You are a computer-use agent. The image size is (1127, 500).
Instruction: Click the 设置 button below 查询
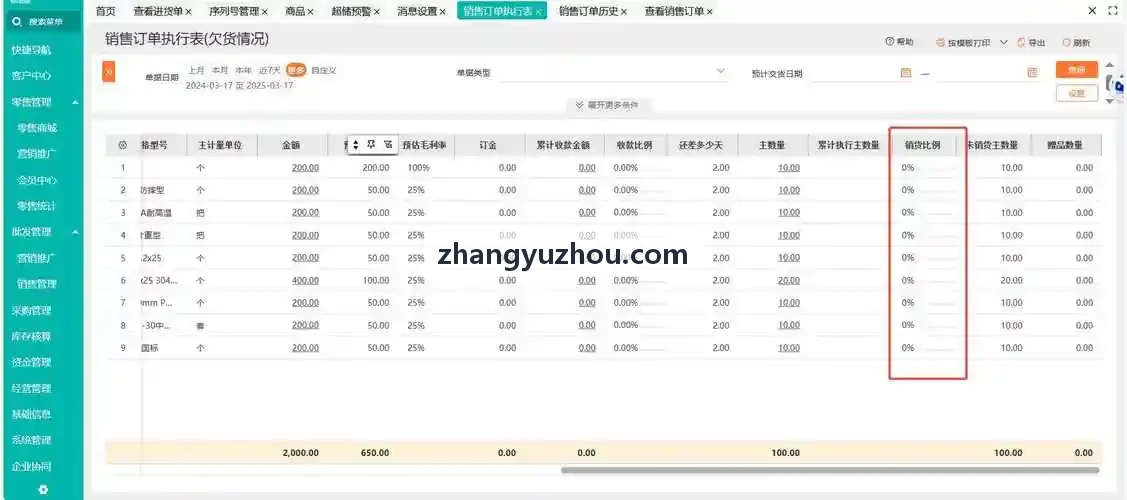coord(1077,93)
